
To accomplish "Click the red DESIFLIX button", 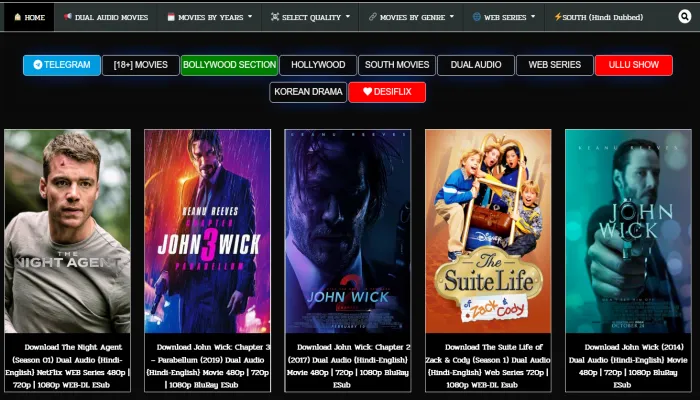I will pyautogui.click(x=387, y=92).
